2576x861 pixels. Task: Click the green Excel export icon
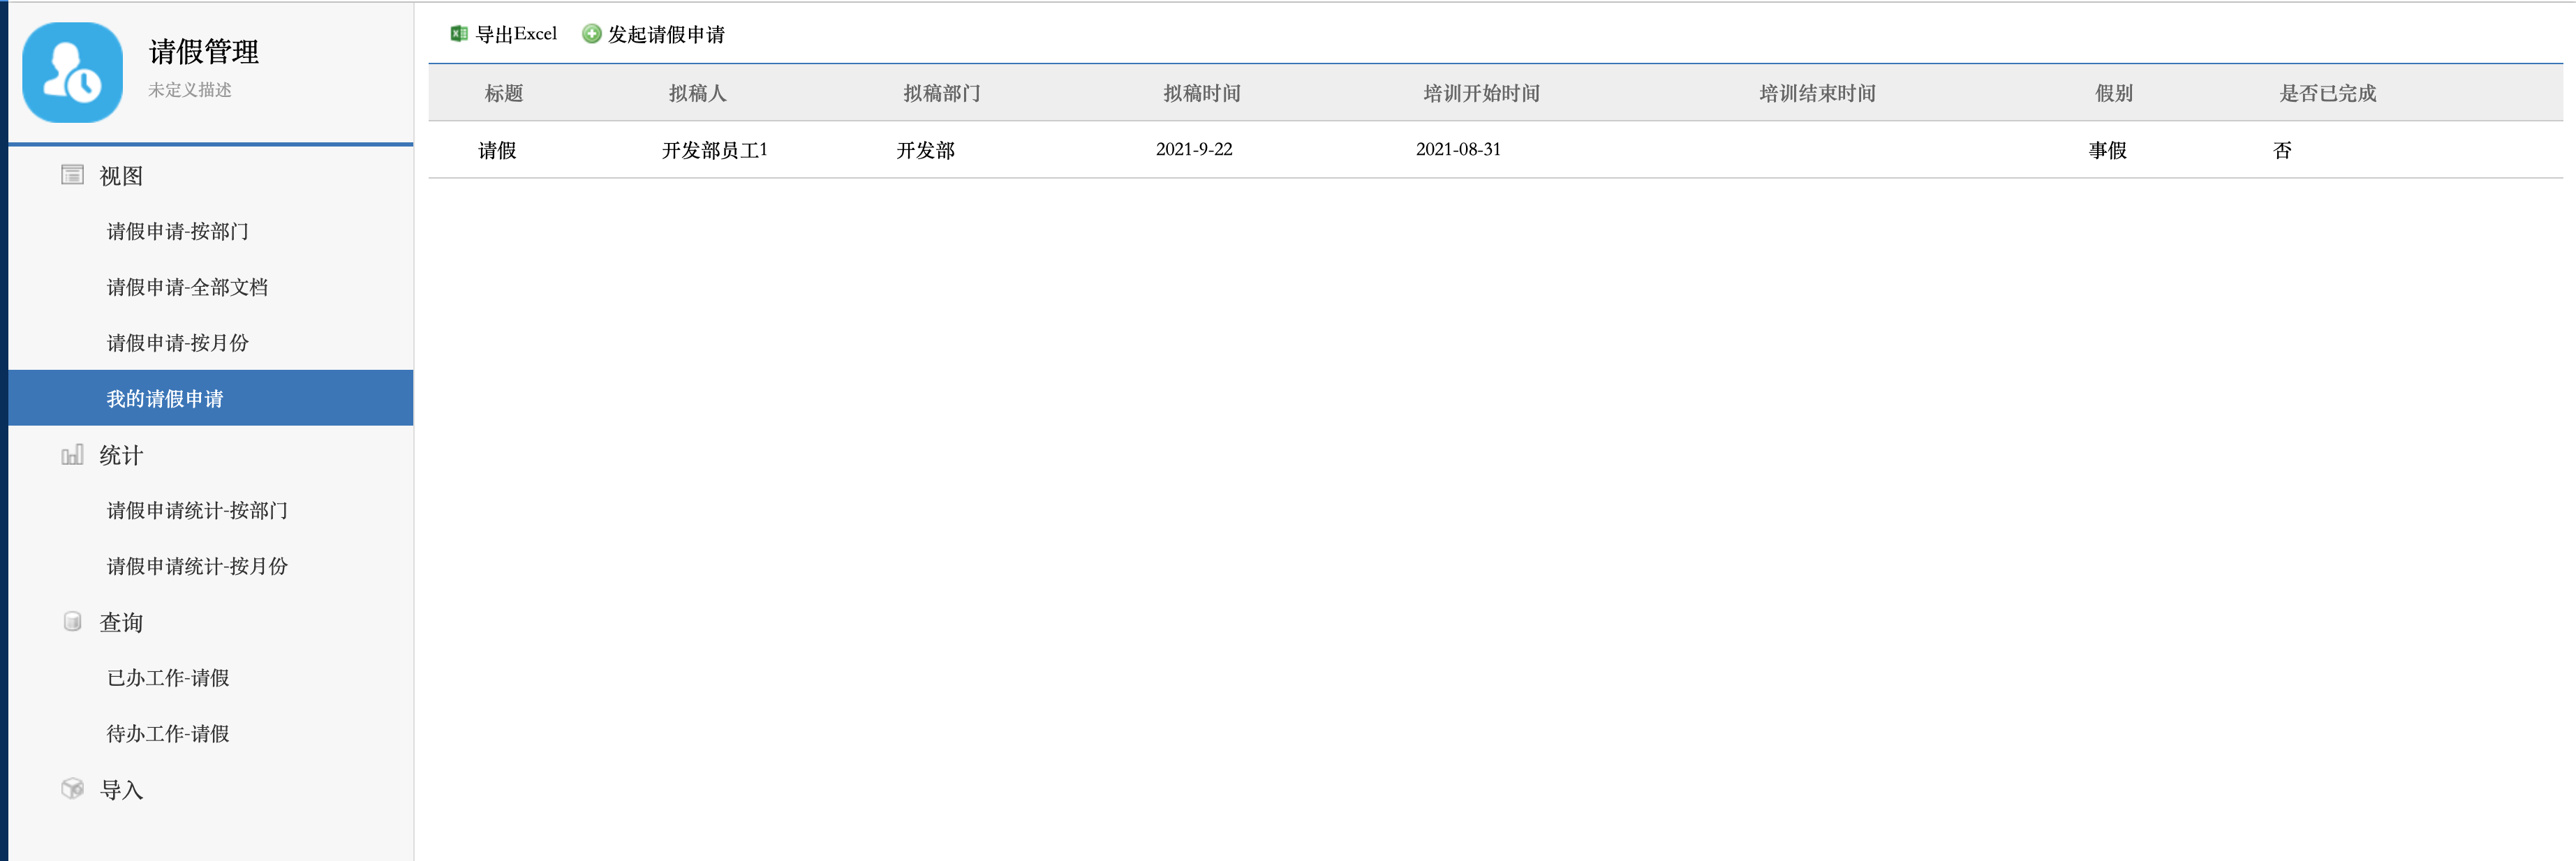click(459, 34)
